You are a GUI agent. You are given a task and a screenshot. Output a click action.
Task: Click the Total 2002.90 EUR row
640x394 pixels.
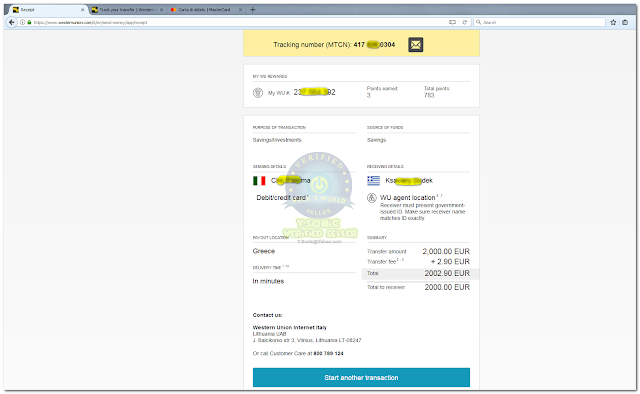420,274
